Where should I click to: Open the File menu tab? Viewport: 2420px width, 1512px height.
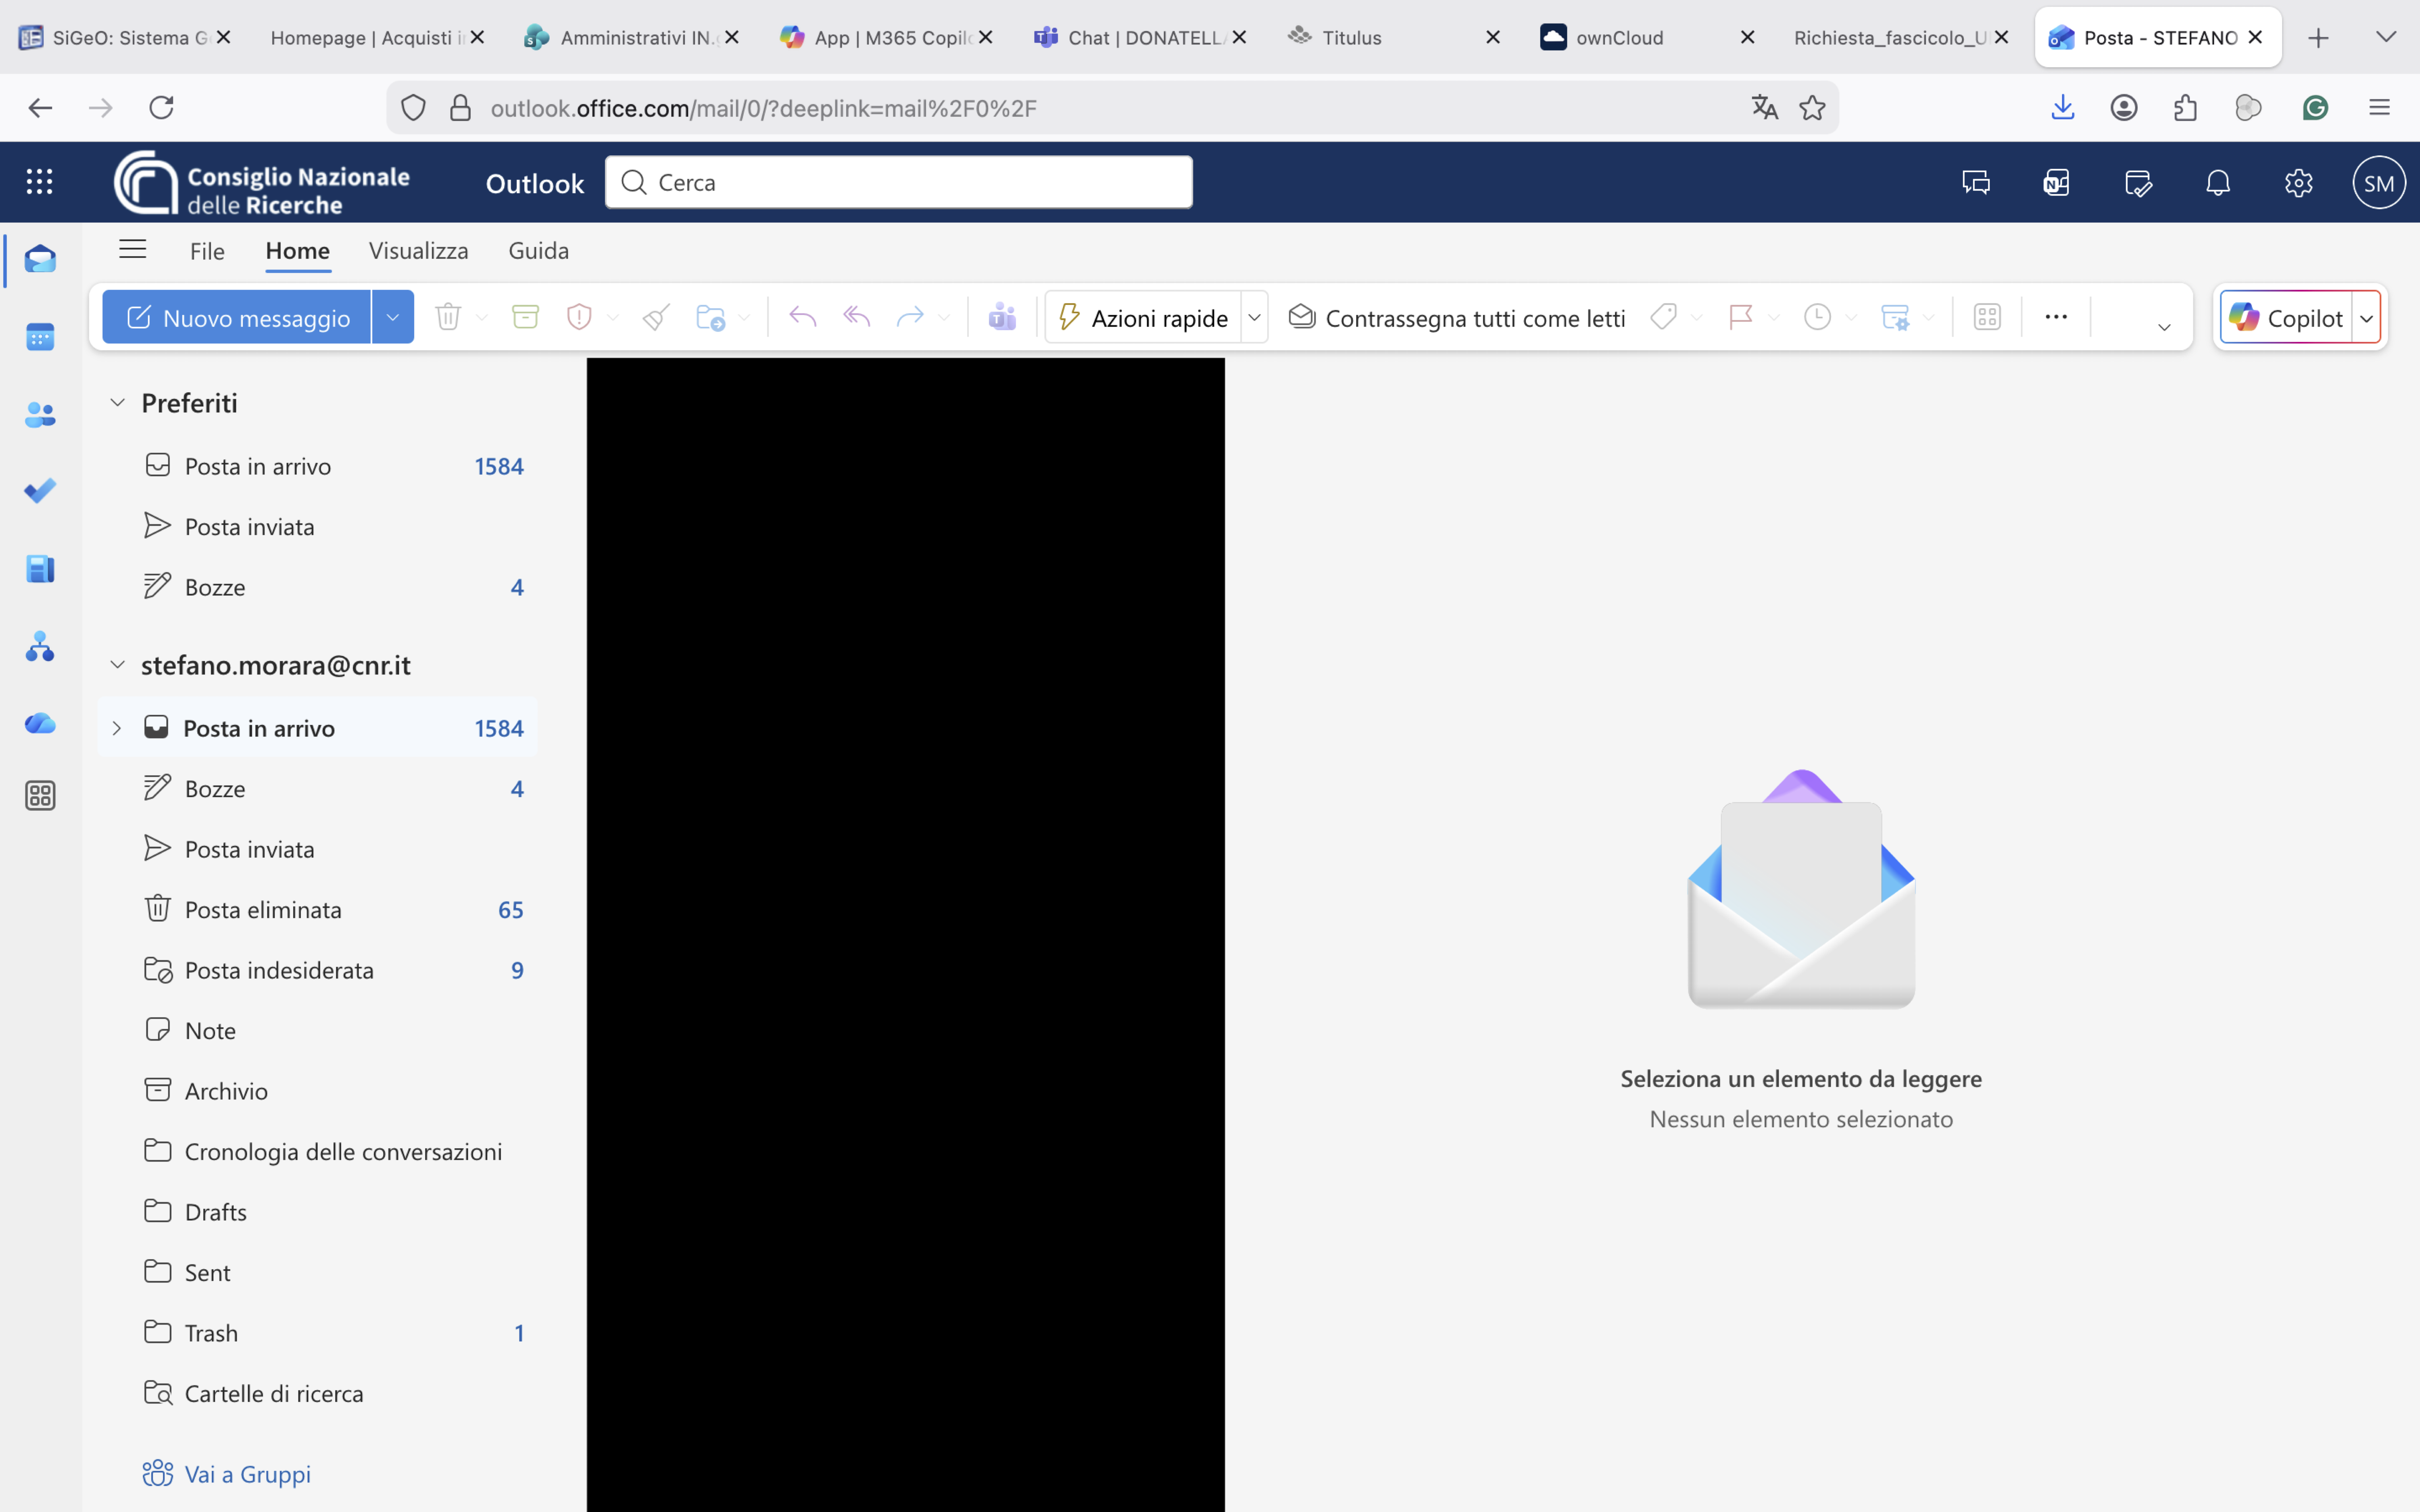click(207, 250)
